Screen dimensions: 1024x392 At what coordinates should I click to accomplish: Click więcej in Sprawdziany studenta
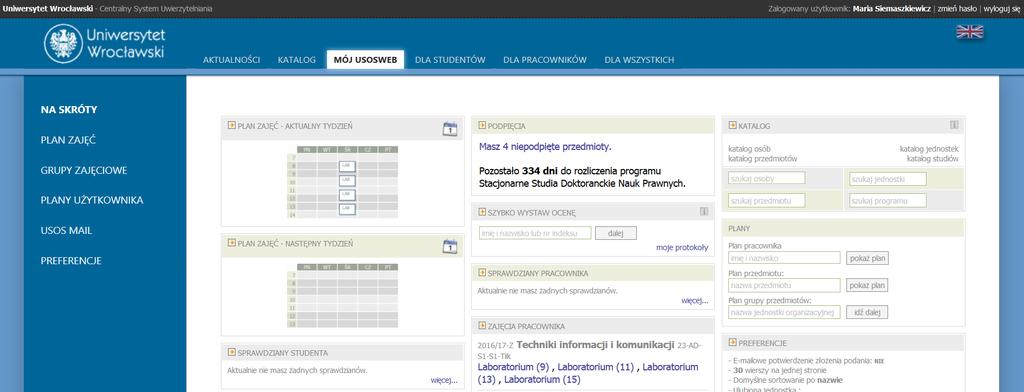point(444,380)
